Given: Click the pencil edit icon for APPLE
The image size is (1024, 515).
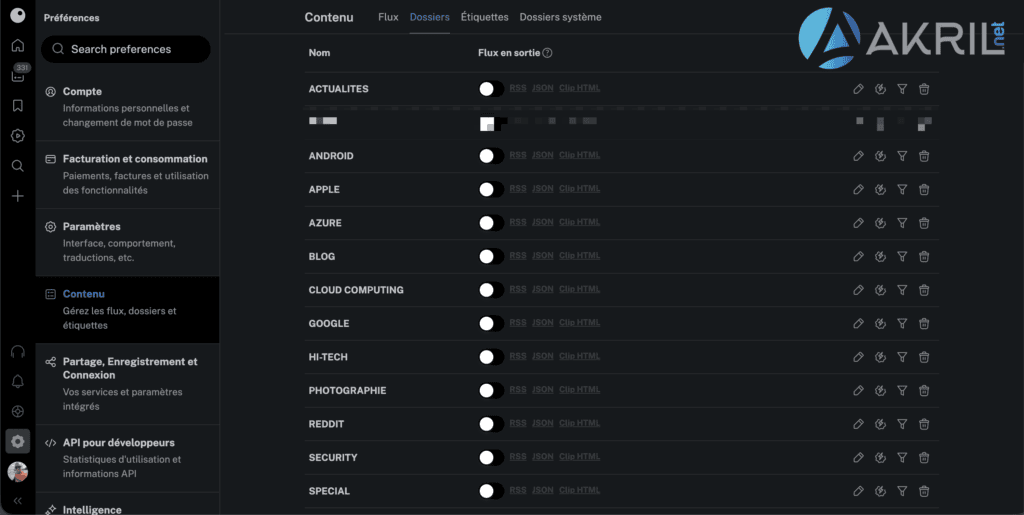Looking at the screenshot, I should pos(859,189).
